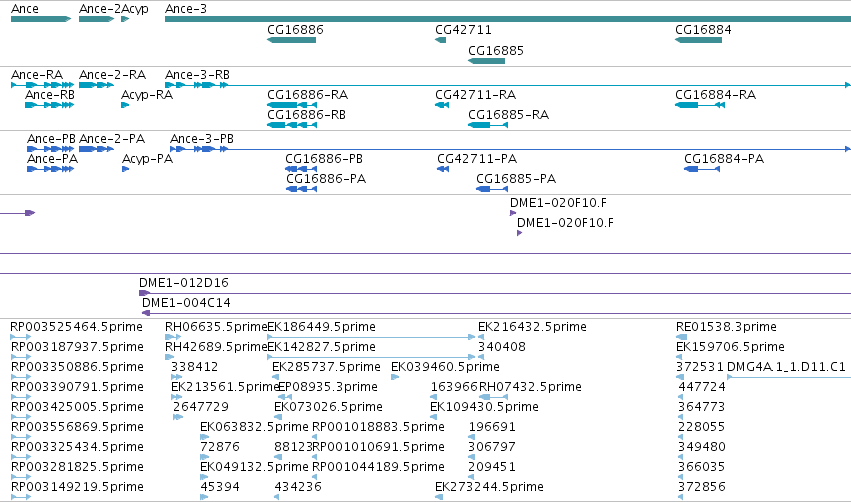Click the Ance gene arrow glyph
851x502 pixels.
pos(41,19)
